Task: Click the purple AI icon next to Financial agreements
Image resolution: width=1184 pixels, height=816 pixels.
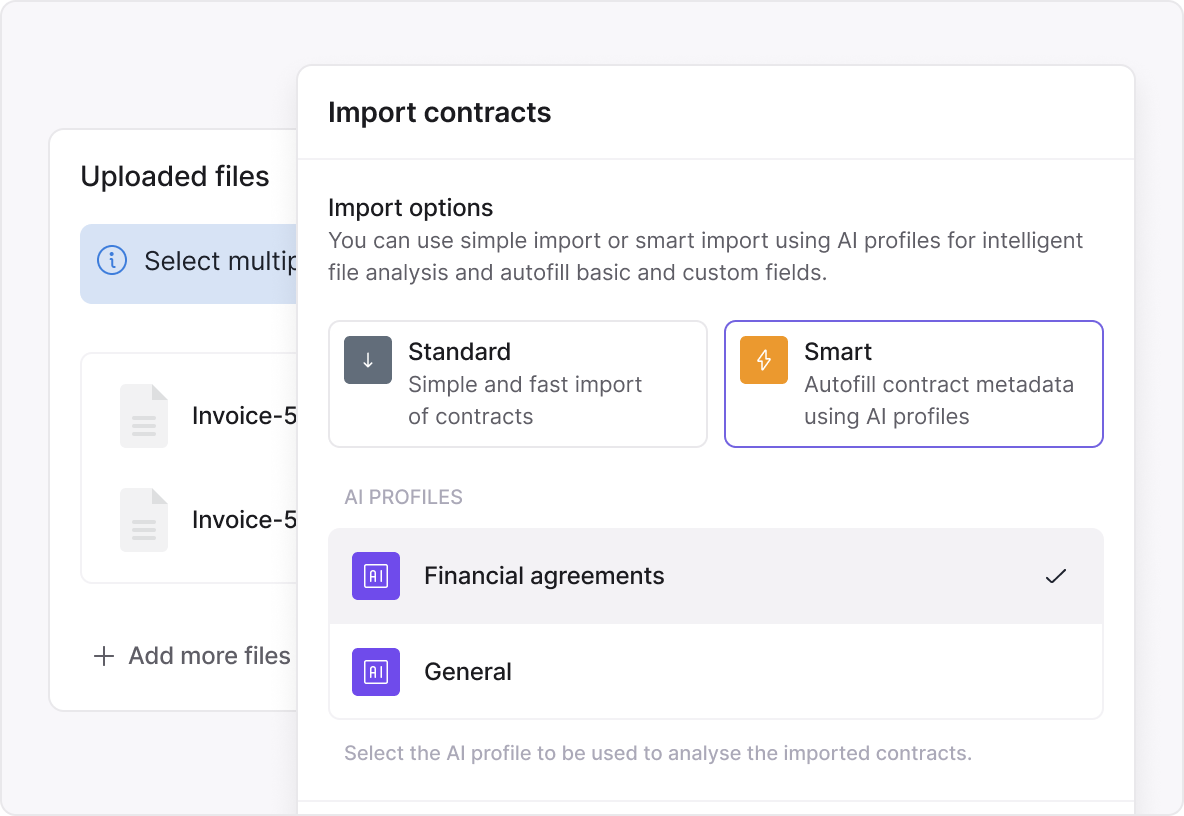Action: pyautogui.click(x=375, y=576)
